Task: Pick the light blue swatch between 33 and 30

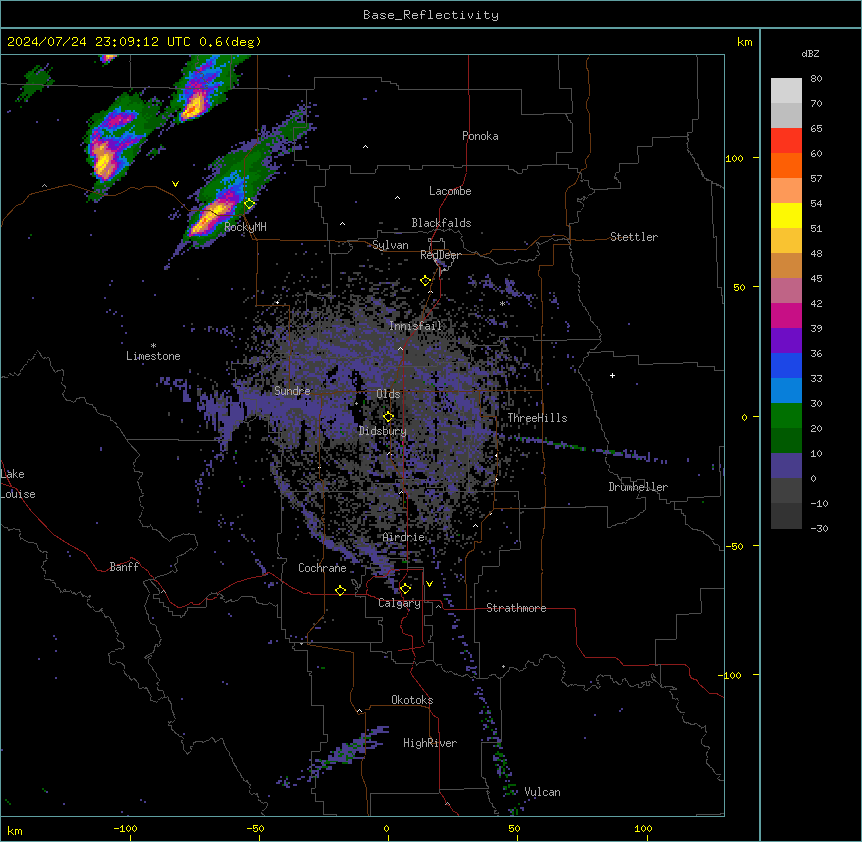Action: point(786,391)
